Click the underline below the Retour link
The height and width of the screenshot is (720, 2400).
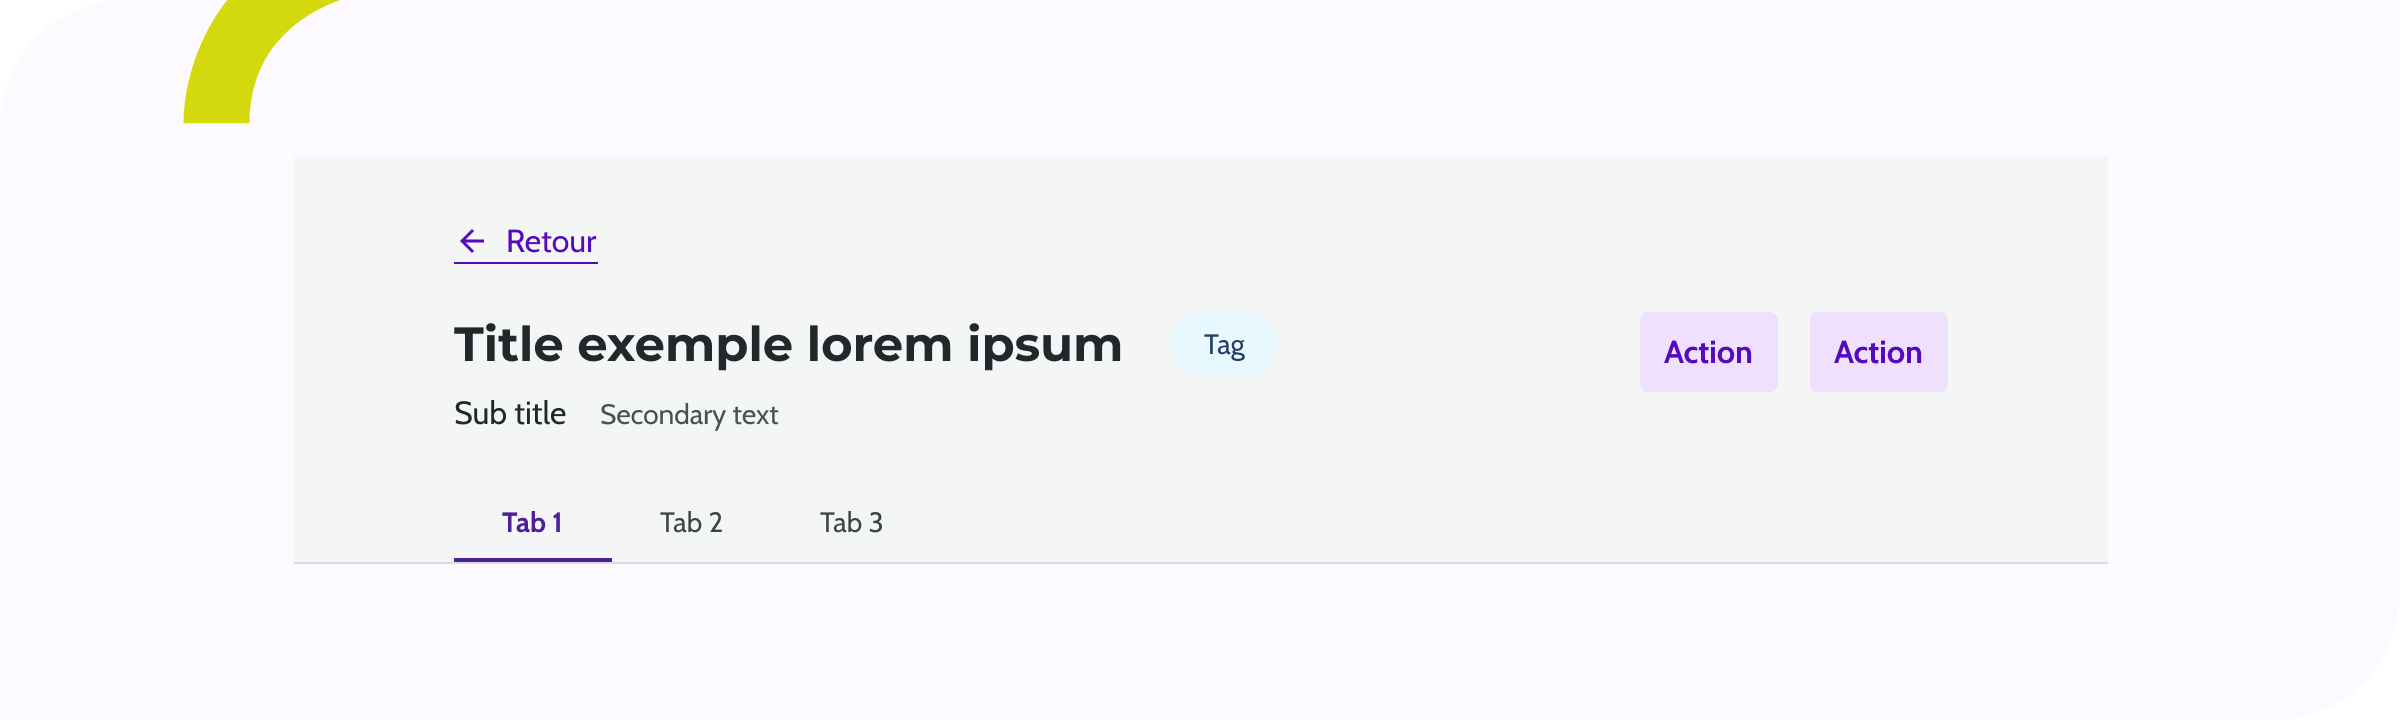tap(526, 263)
